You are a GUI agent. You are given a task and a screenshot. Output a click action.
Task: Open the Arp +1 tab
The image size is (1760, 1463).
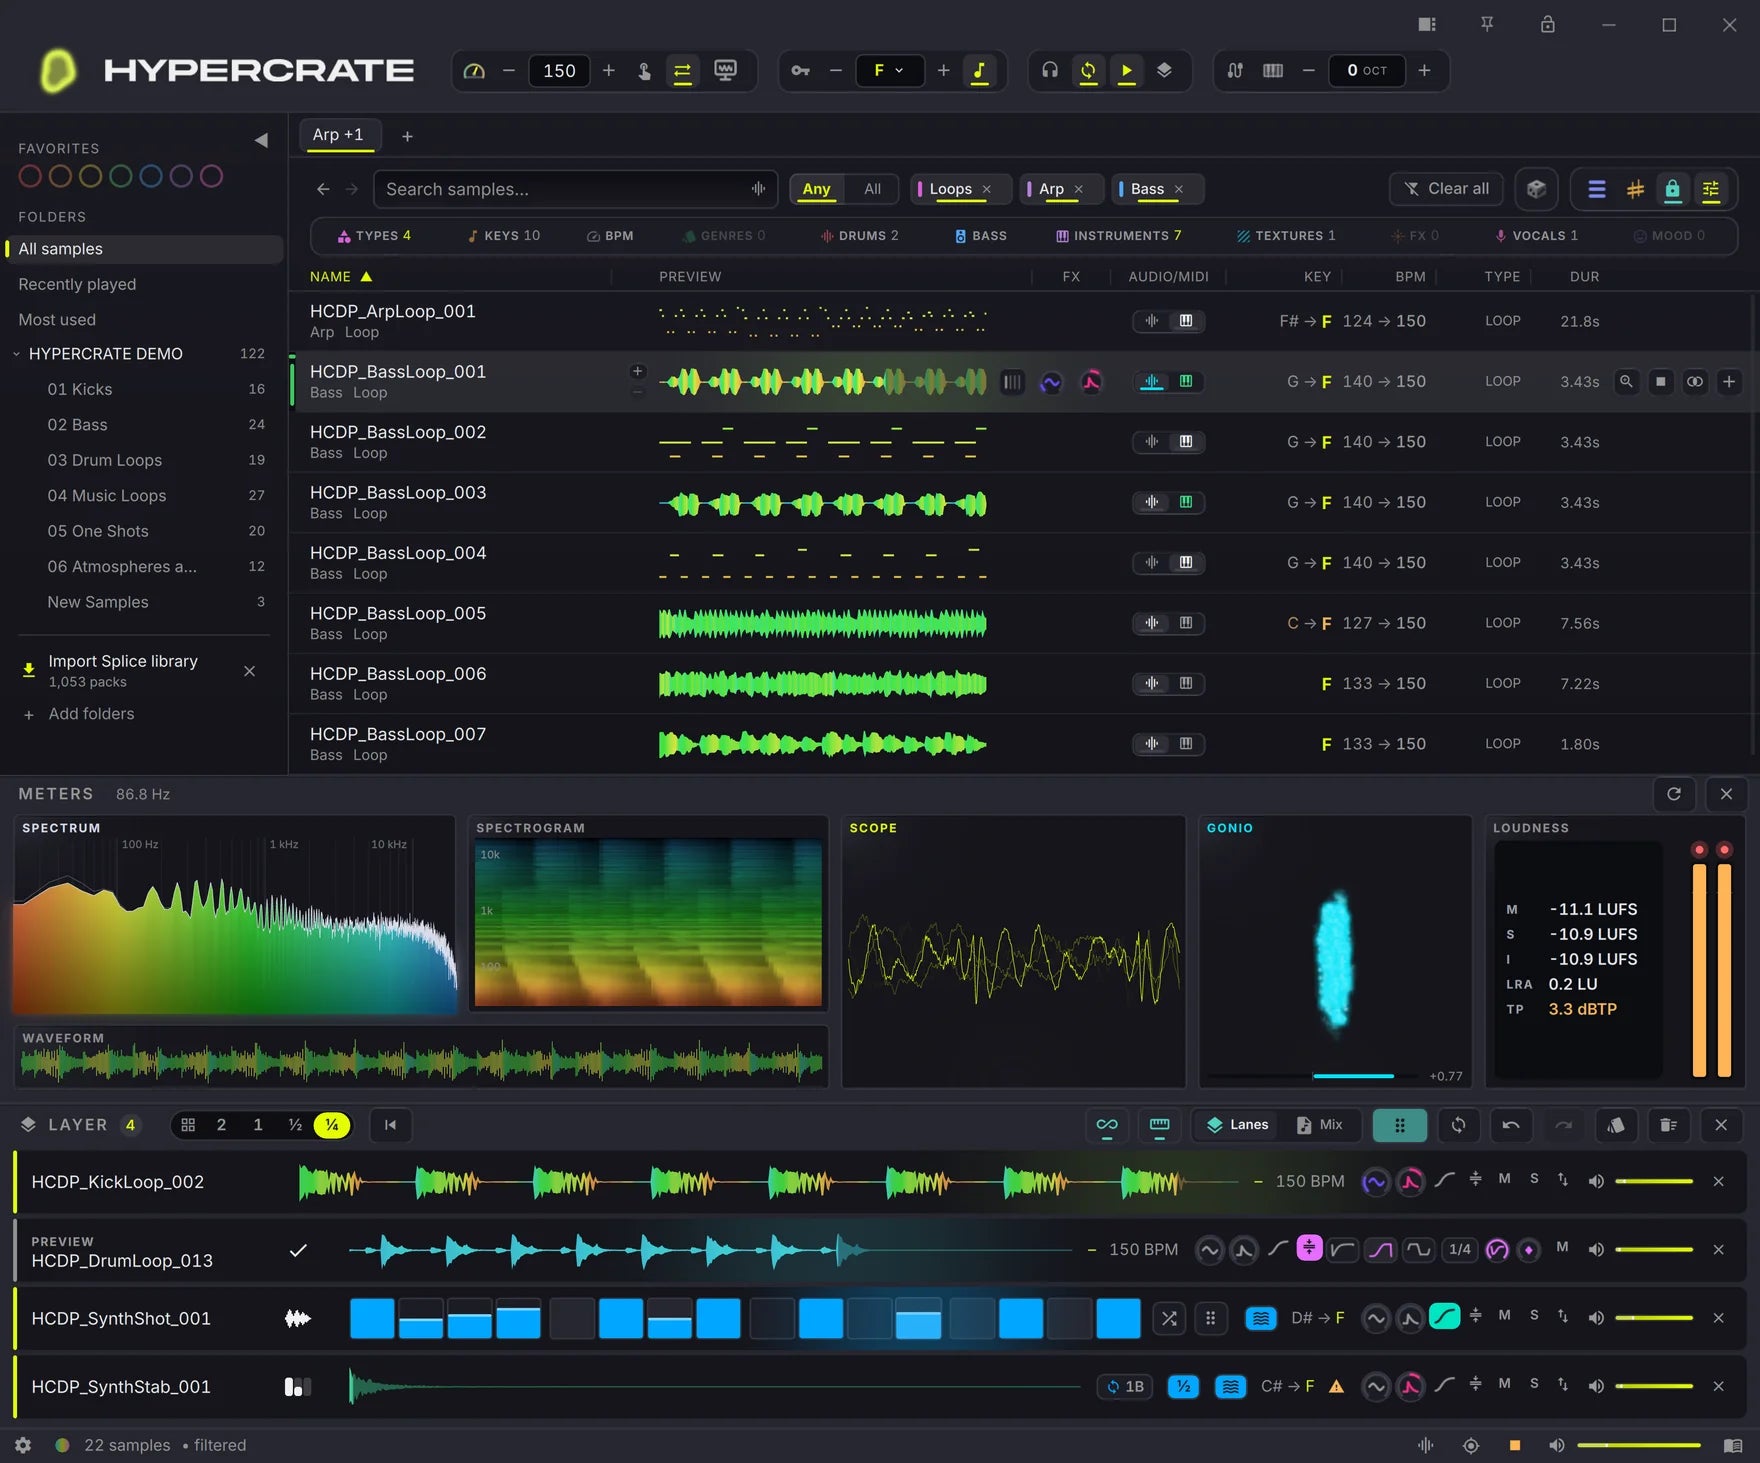click(x=338, y=135)
